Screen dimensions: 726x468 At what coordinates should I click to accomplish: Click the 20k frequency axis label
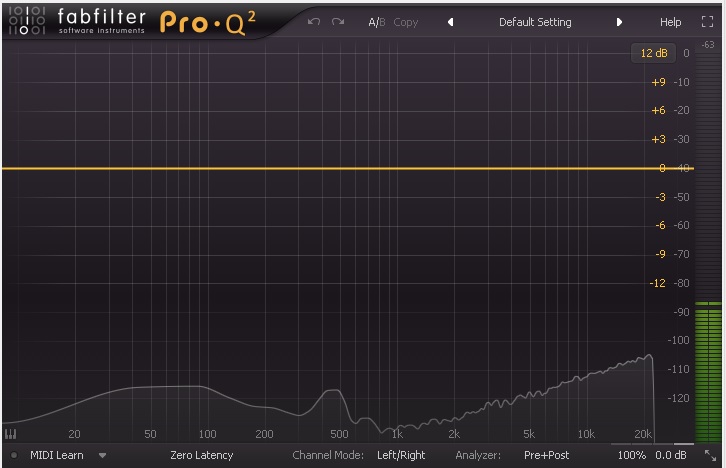(x=643, y=434)
